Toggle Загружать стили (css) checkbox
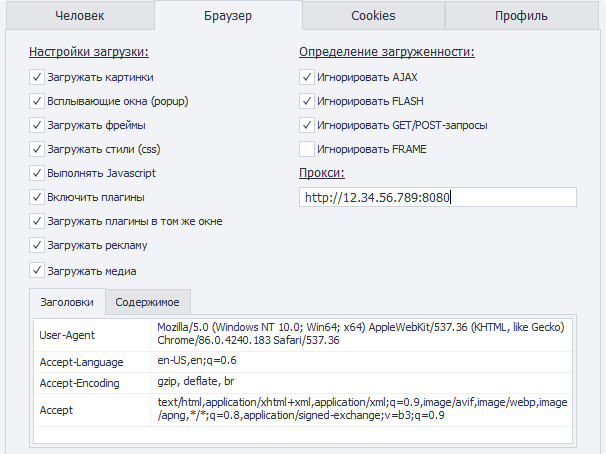The height and width of the screenshot is (454, 606). (x=37, y=149)
